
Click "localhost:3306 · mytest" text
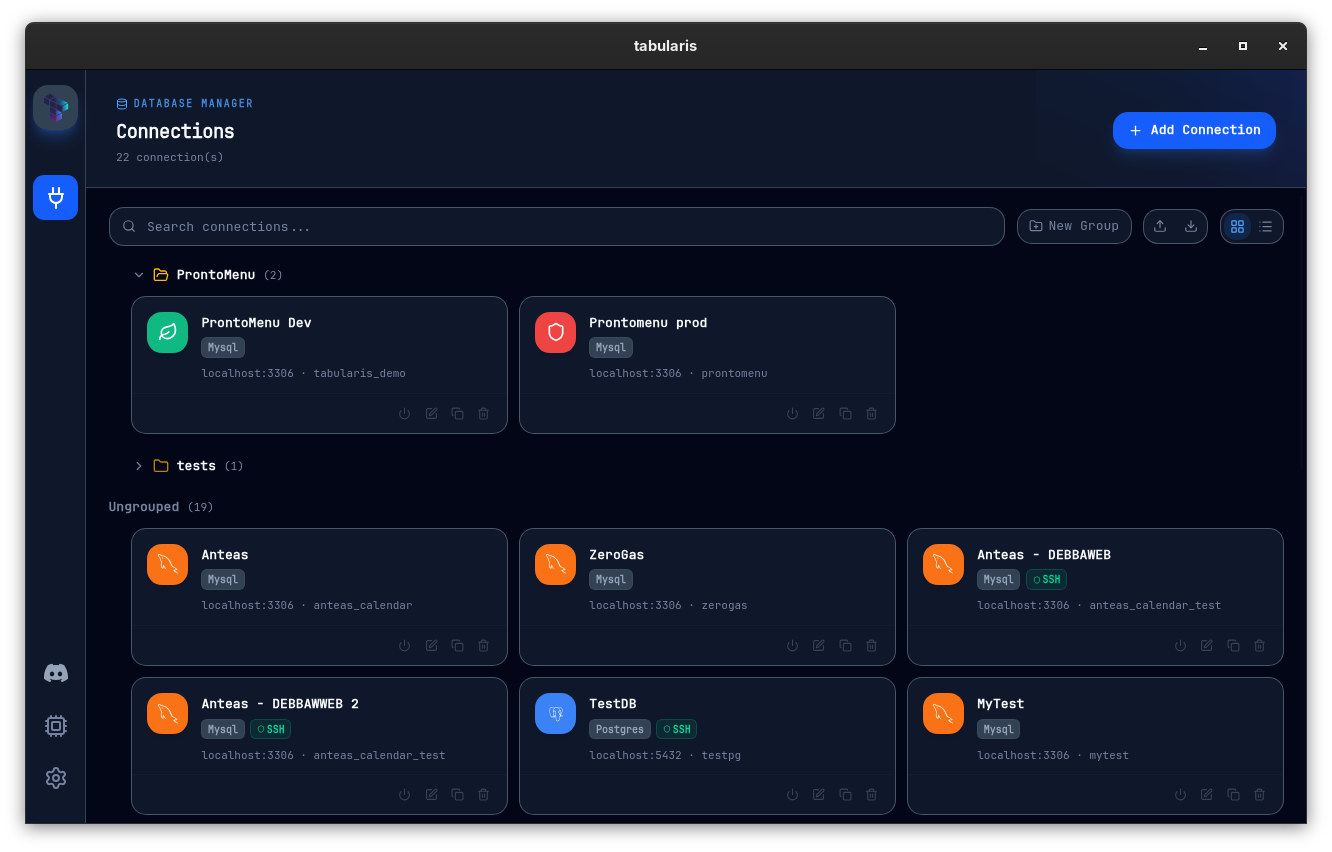point(1053,755)
